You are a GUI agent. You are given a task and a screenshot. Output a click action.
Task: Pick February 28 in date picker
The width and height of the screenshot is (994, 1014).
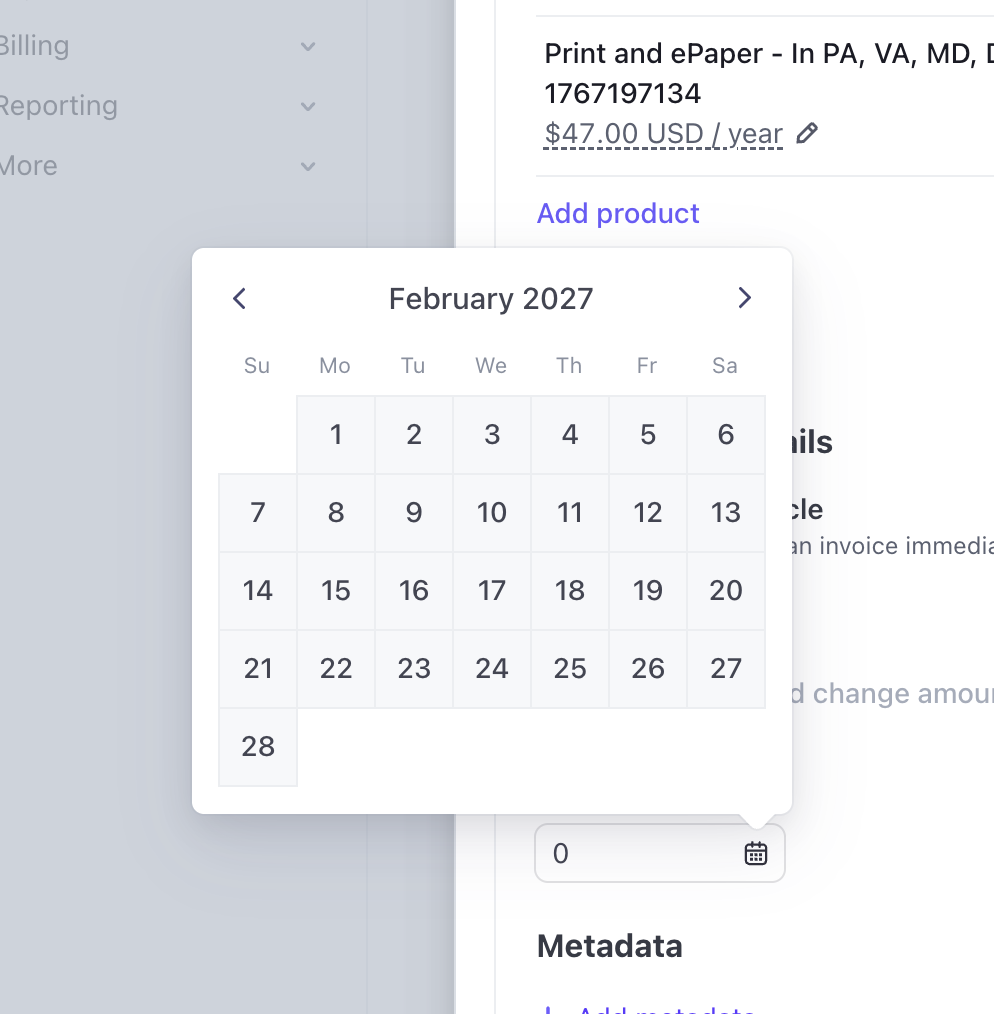click(258, 746)
